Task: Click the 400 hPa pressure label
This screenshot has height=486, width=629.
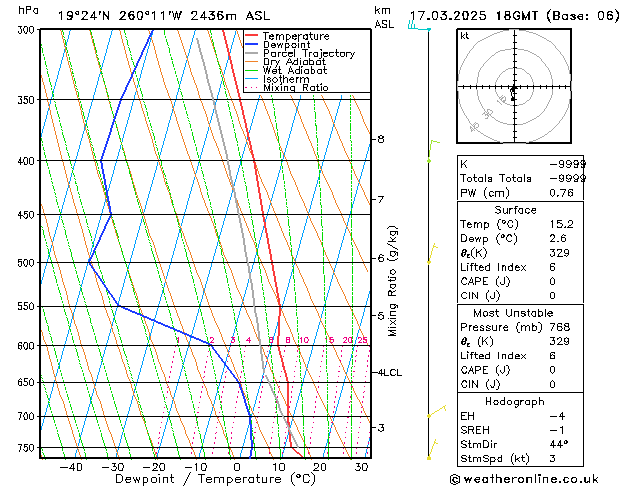Action: 28,161
